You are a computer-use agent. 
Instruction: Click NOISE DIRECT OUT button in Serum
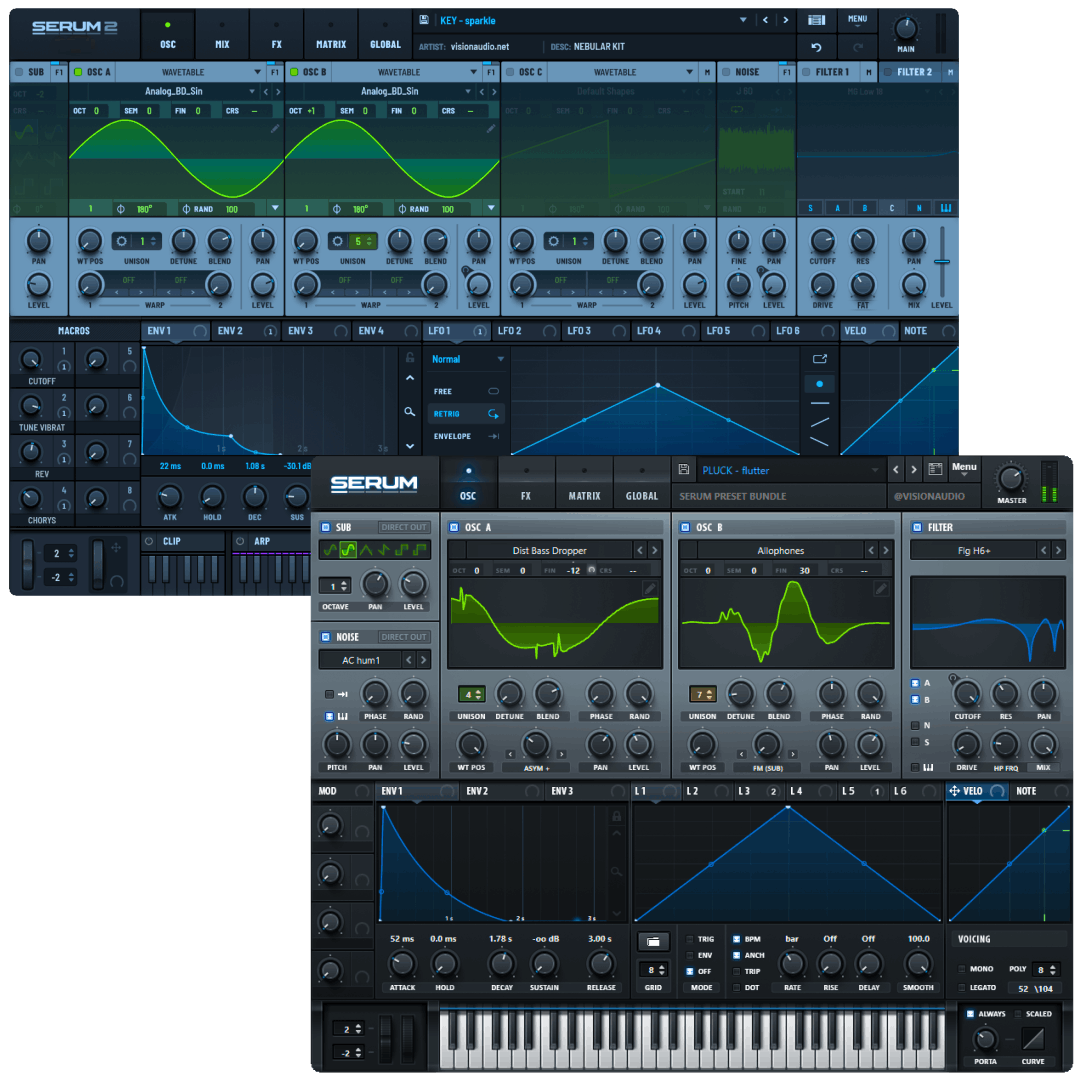click(404, 636)
